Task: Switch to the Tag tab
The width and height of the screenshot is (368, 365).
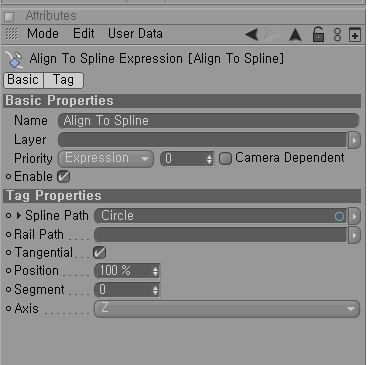Action: tap(63, 80)
